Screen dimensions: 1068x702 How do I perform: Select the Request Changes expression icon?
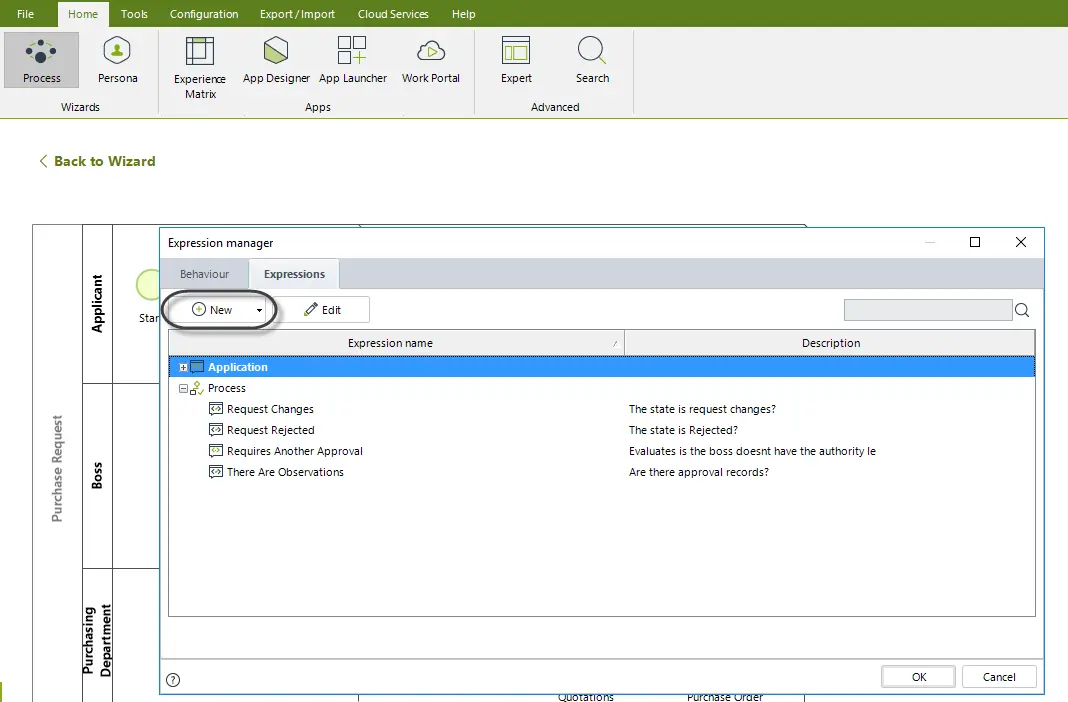tap(216, 409)
